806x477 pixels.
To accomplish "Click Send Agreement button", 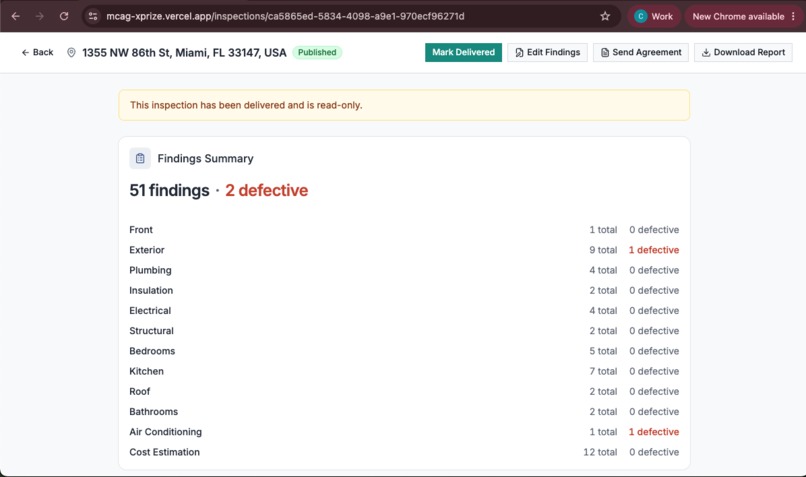I will click(641, 52).
